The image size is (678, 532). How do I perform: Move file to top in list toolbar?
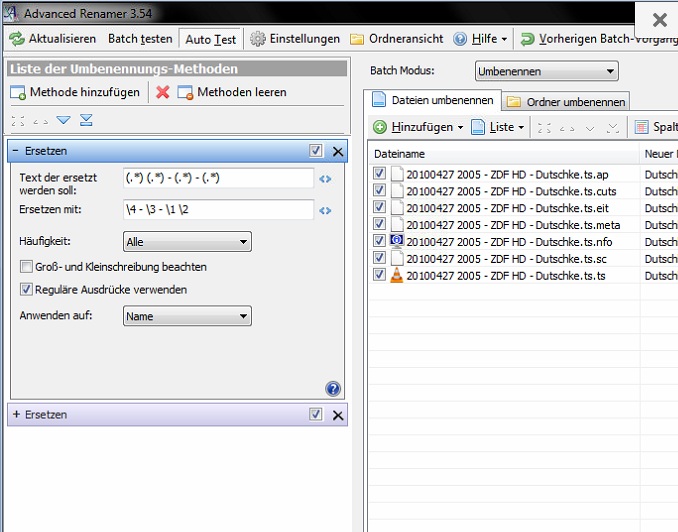click(x=544, y=128)
